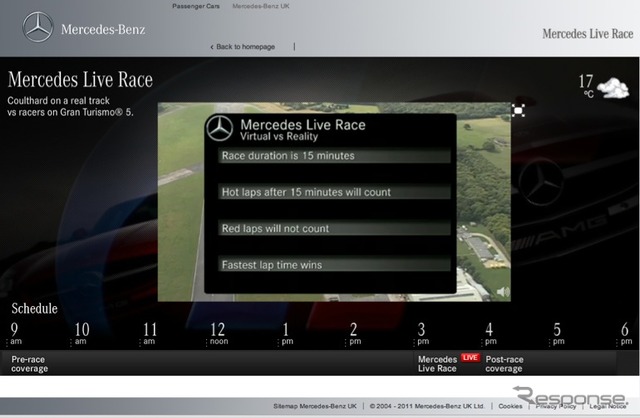This screenshot has width=640, height=418.
Task: Click 'Red laps will not count' row
Action: pyautogui.click(x=334, y=229)
